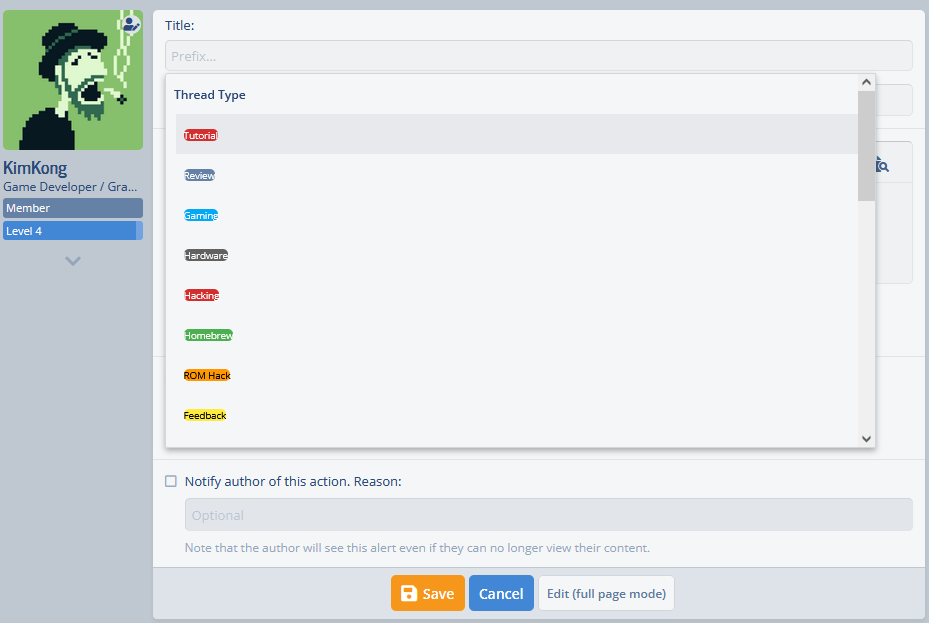
Task: Click the Optional reason input field
Action: pos(549,515)
